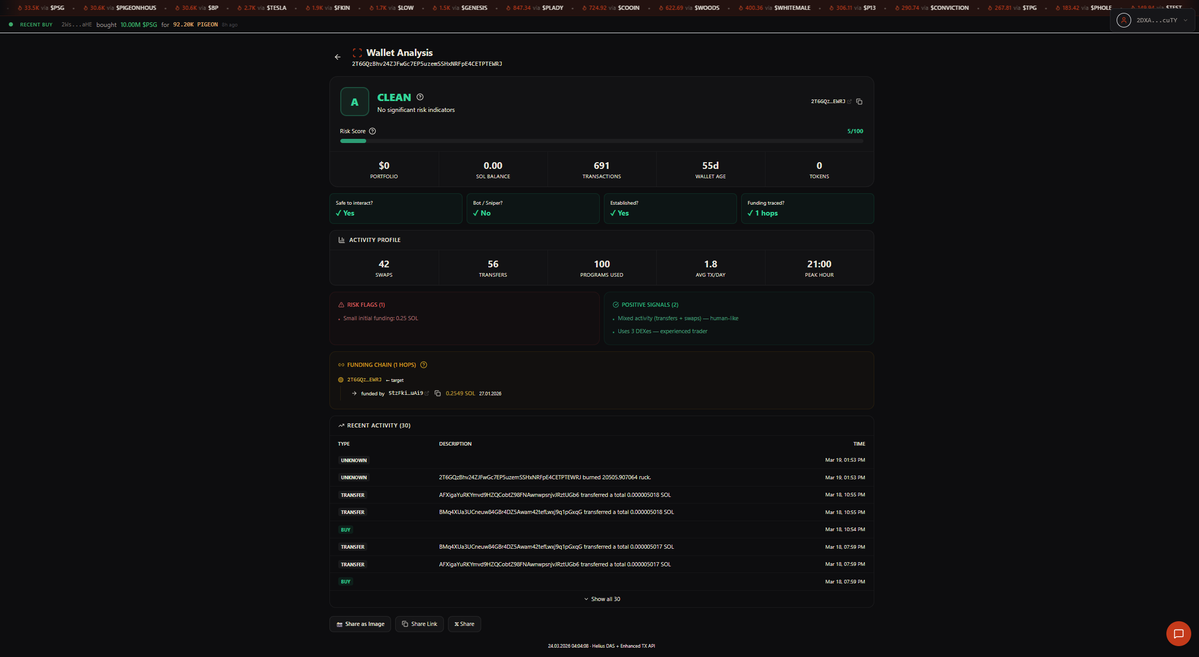Viewport: 1199px width, 657px height.
Task: Go back using the arrow beside Wallet Analysis
Action: tap(337, 57)
